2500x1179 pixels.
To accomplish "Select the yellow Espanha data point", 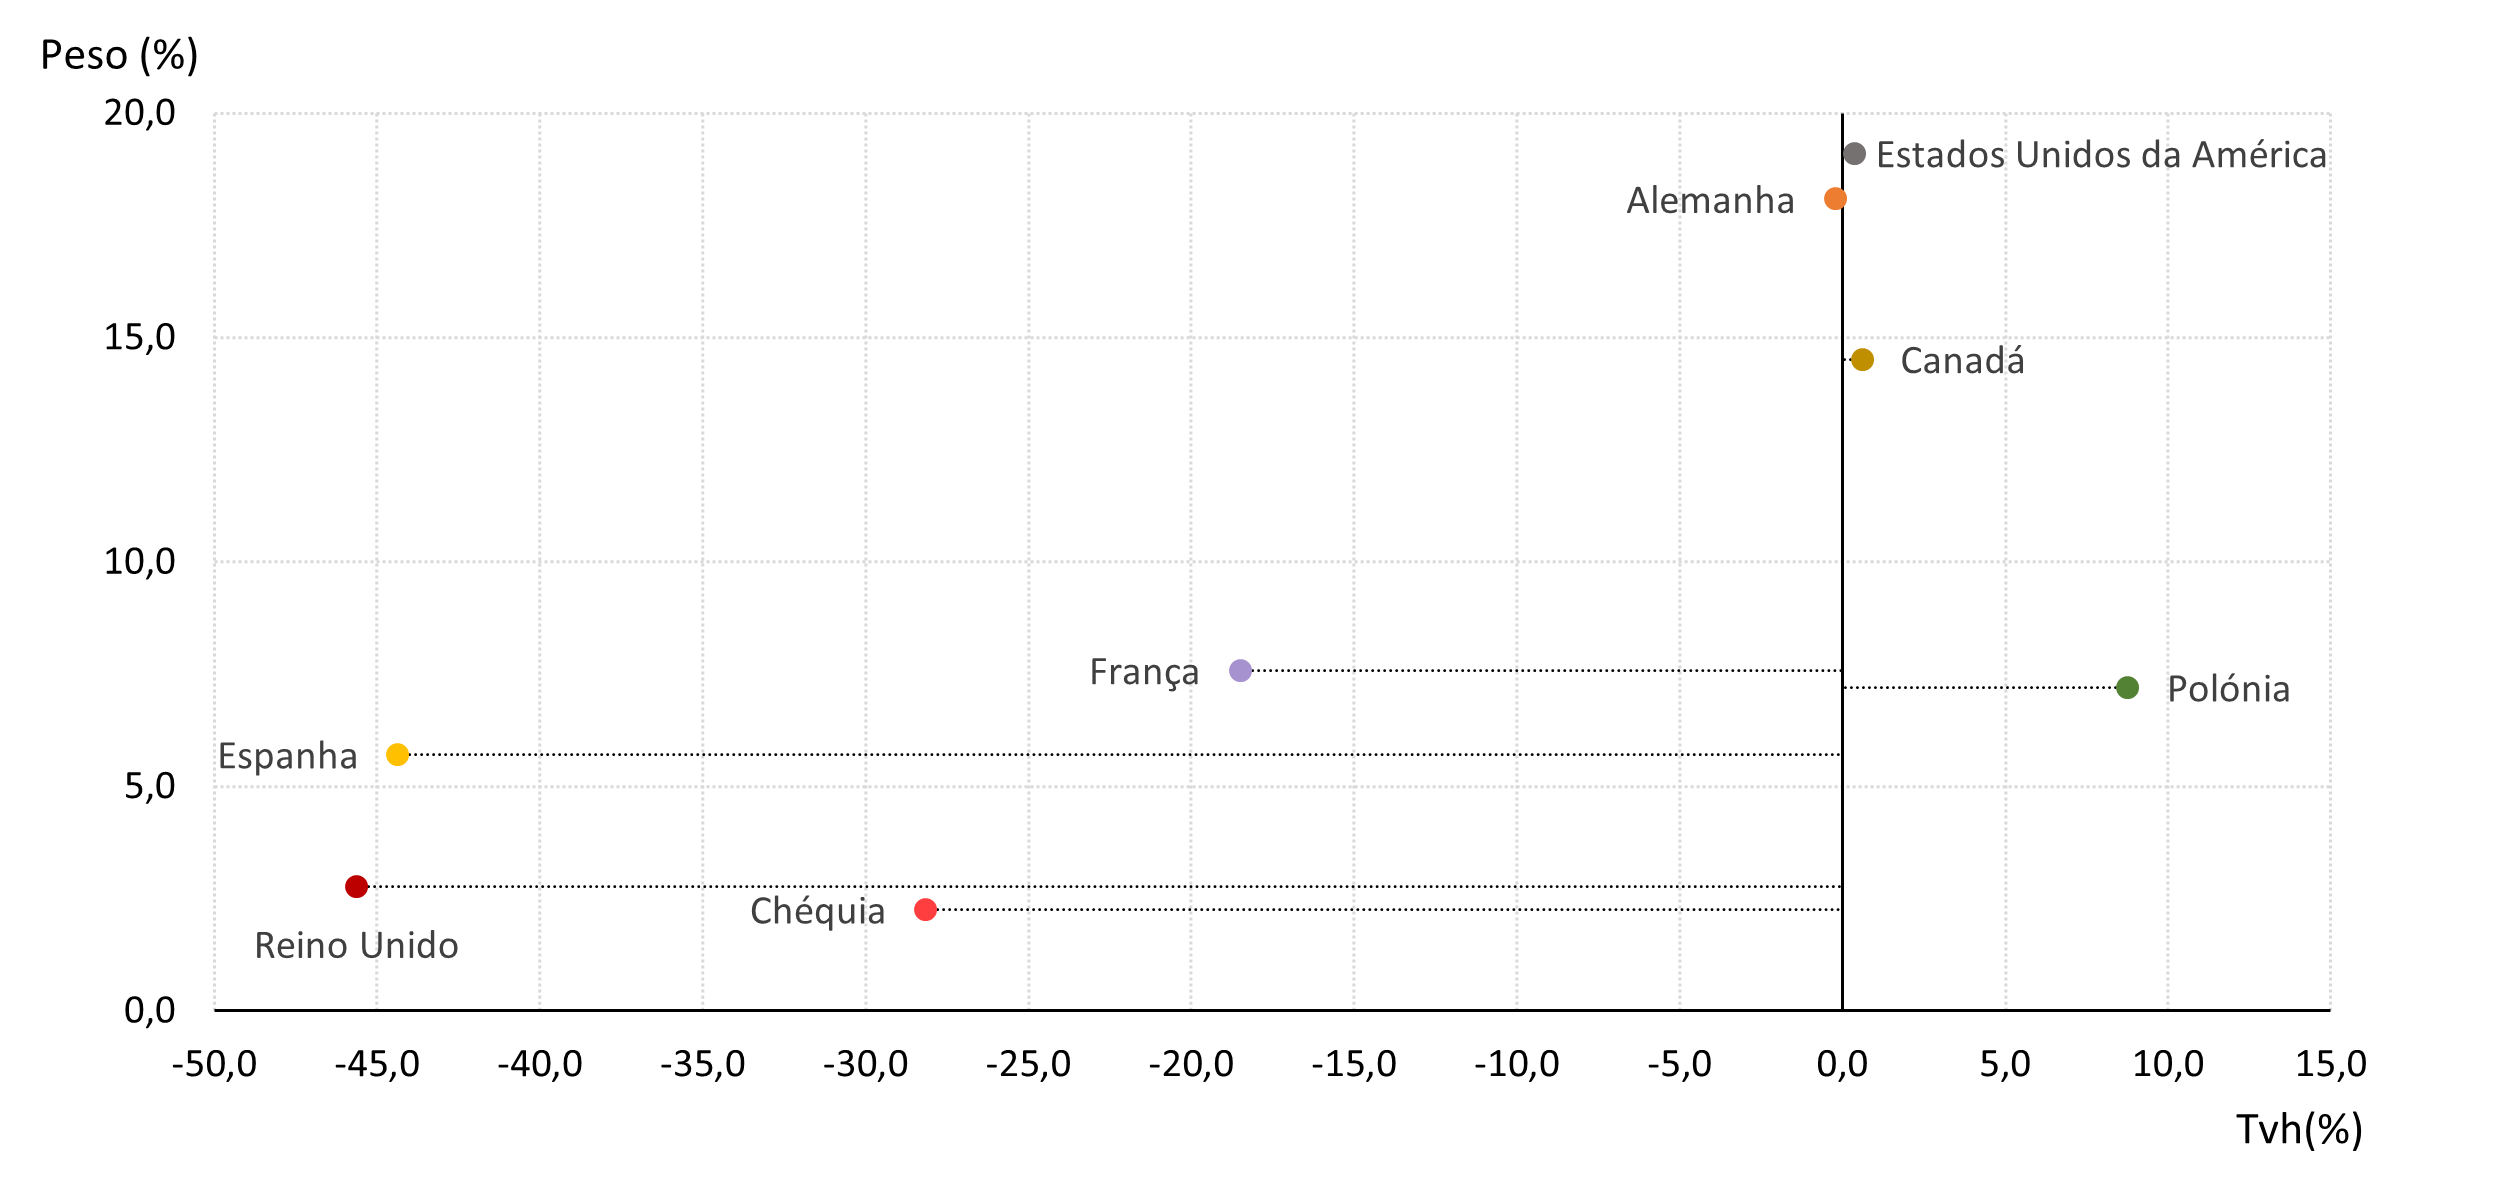I will click(397, 755).
